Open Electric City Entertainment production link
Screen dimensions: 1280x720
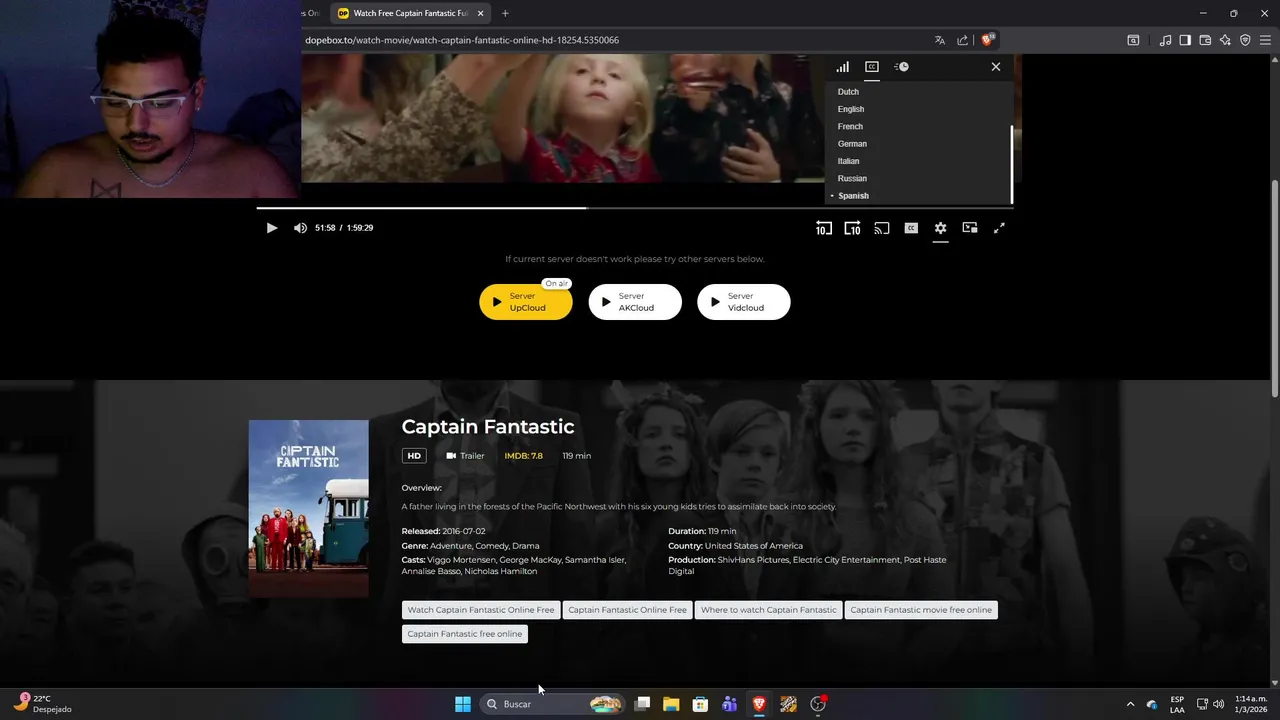coord(846,560)
